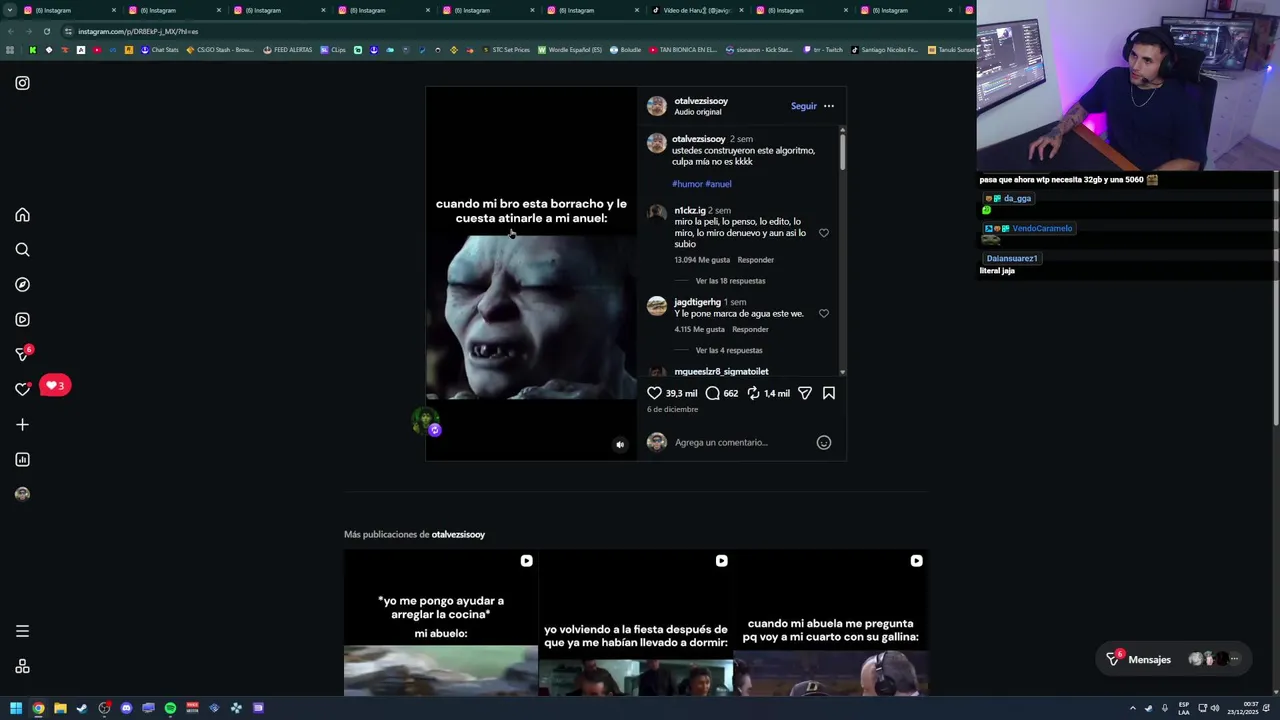Toggle mute on the video
Image resolution: width=1280 pixels, height=720 pixels.
click(619, 445)
